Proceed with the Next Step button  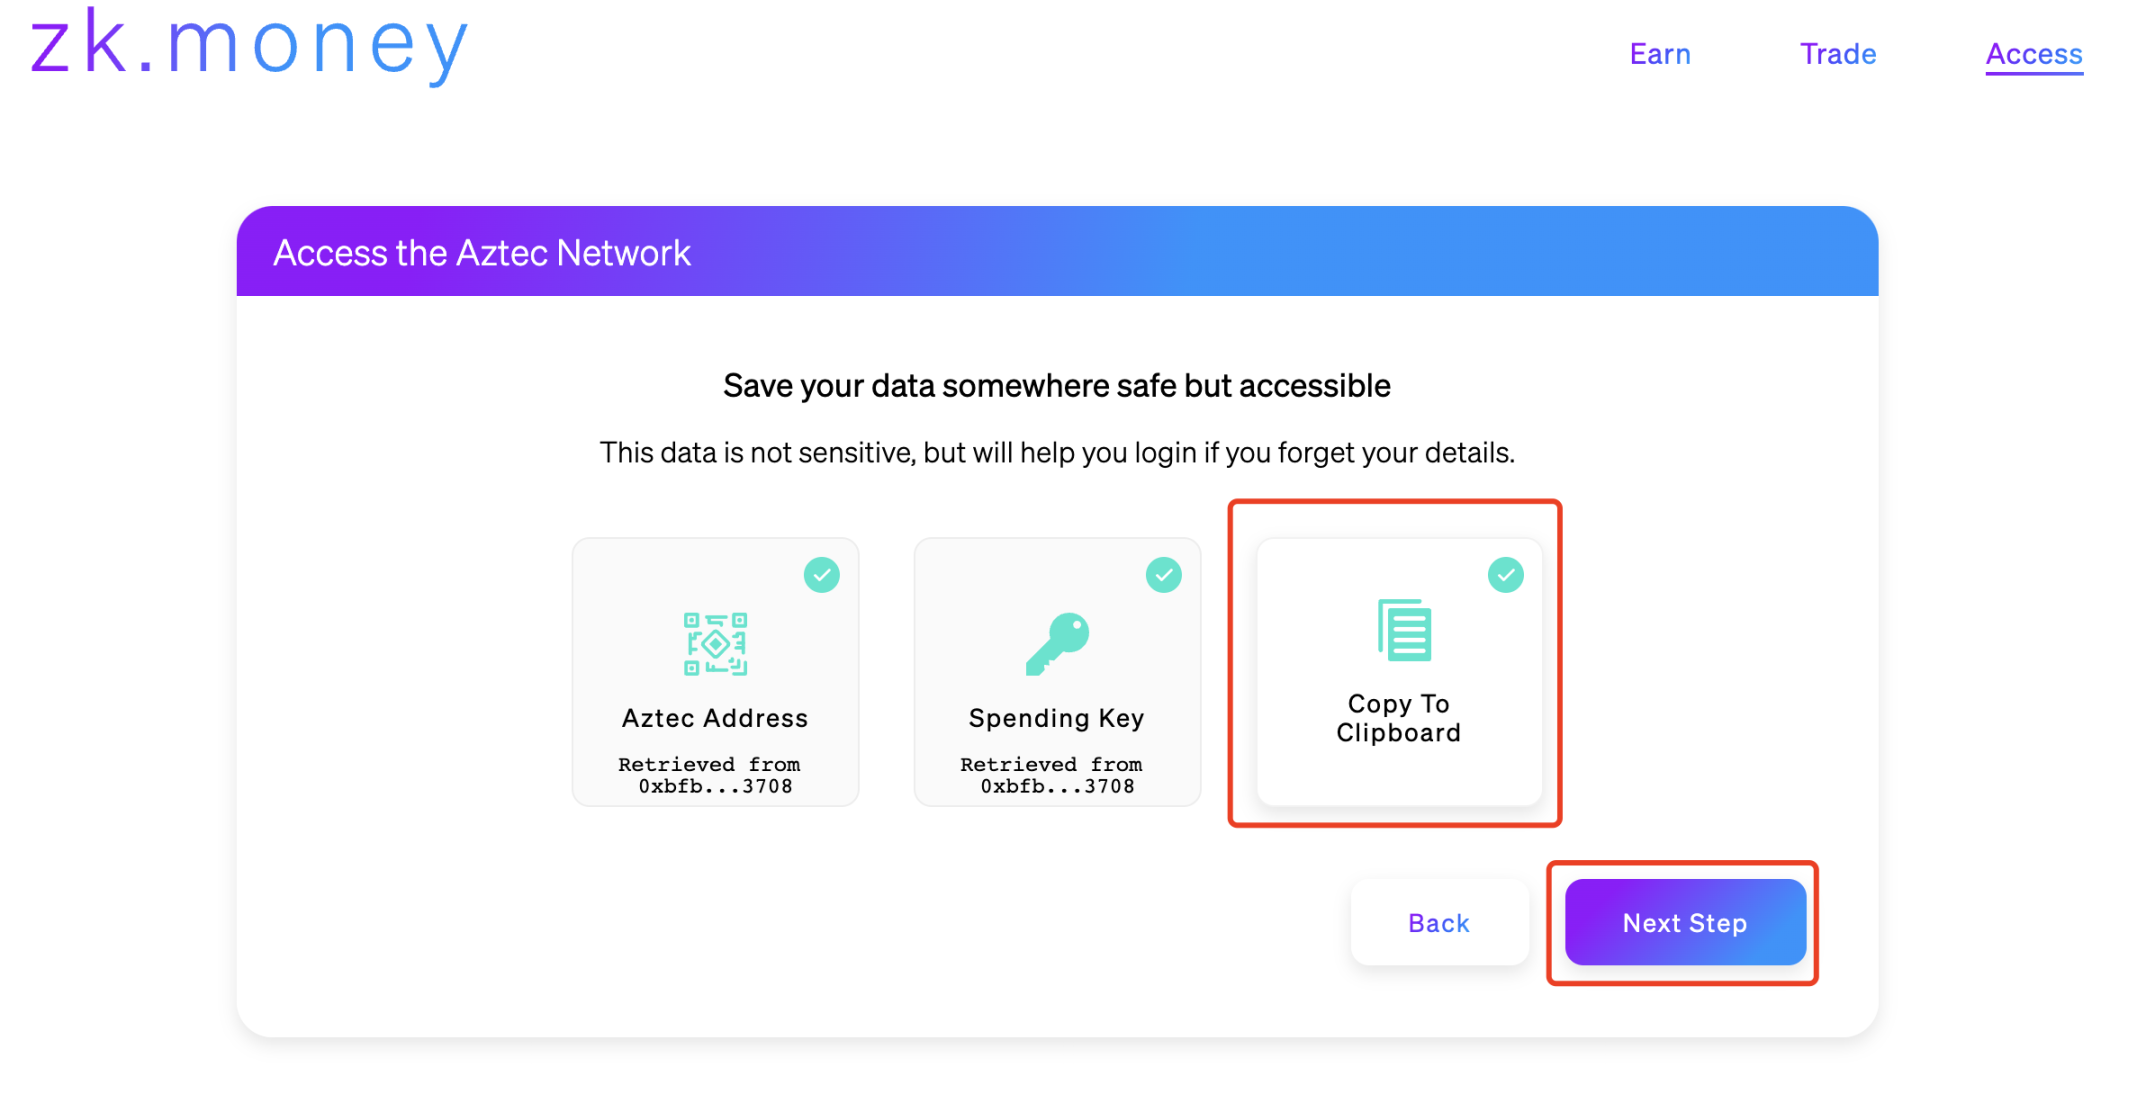point(1684,923)
